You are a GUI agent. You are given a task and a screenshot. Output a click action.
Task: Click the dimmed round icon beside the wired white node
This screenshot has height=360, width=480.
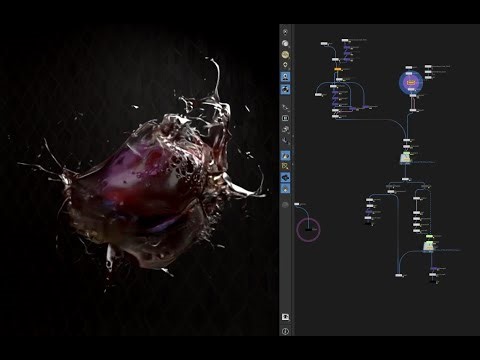point(285,205)
